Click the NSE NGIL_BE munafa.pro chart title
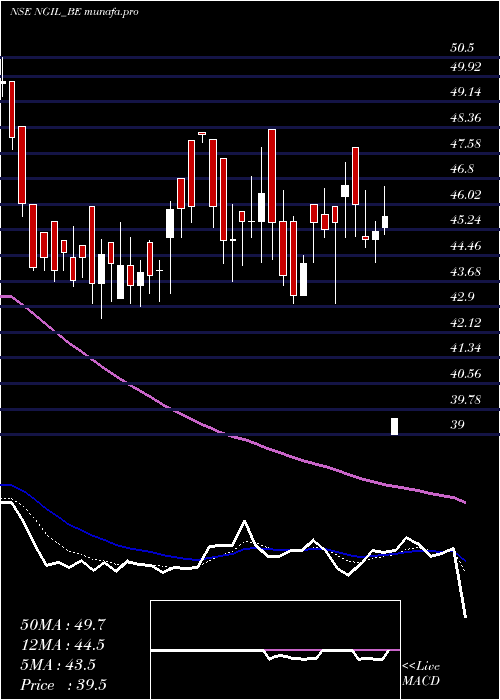The image size is (500, 700). pyautogui.click(x=74, y=12)
